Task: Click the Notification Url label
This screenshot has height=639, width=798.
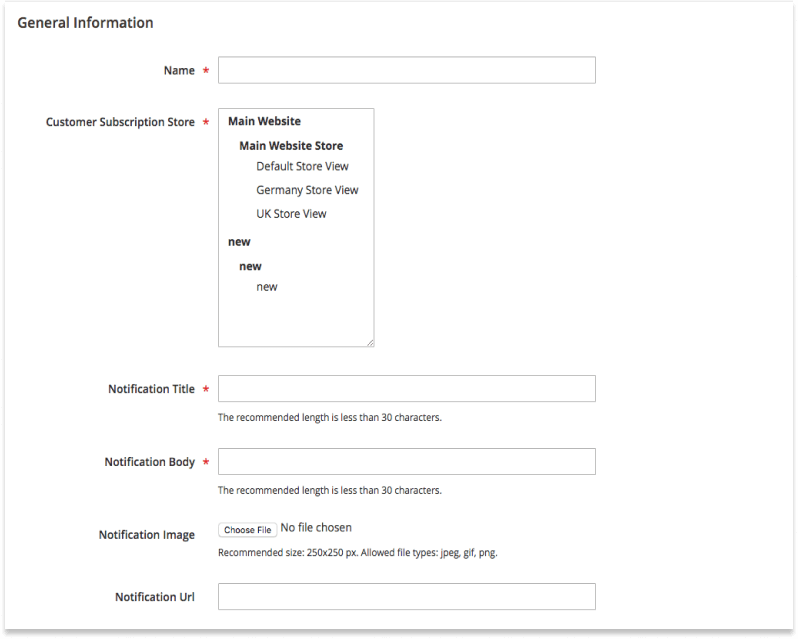Action: (155, 597)
